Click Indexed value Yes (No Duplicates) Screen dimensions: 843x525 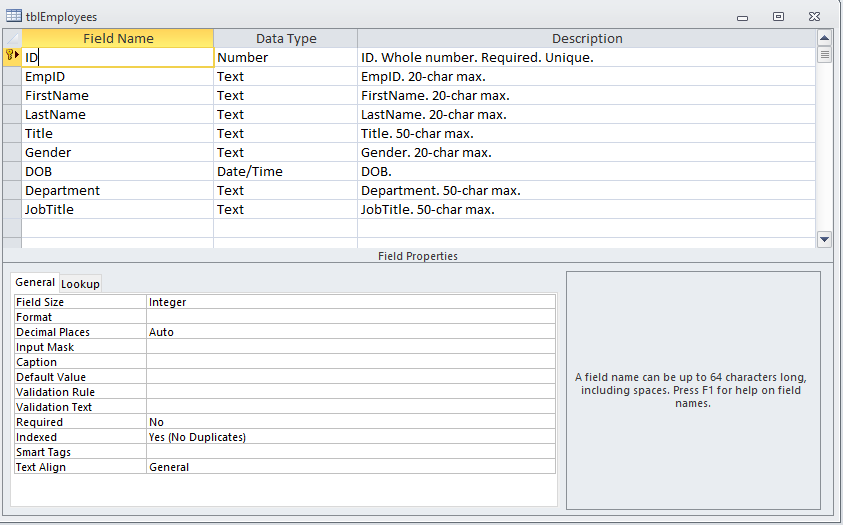click(351, 437)
